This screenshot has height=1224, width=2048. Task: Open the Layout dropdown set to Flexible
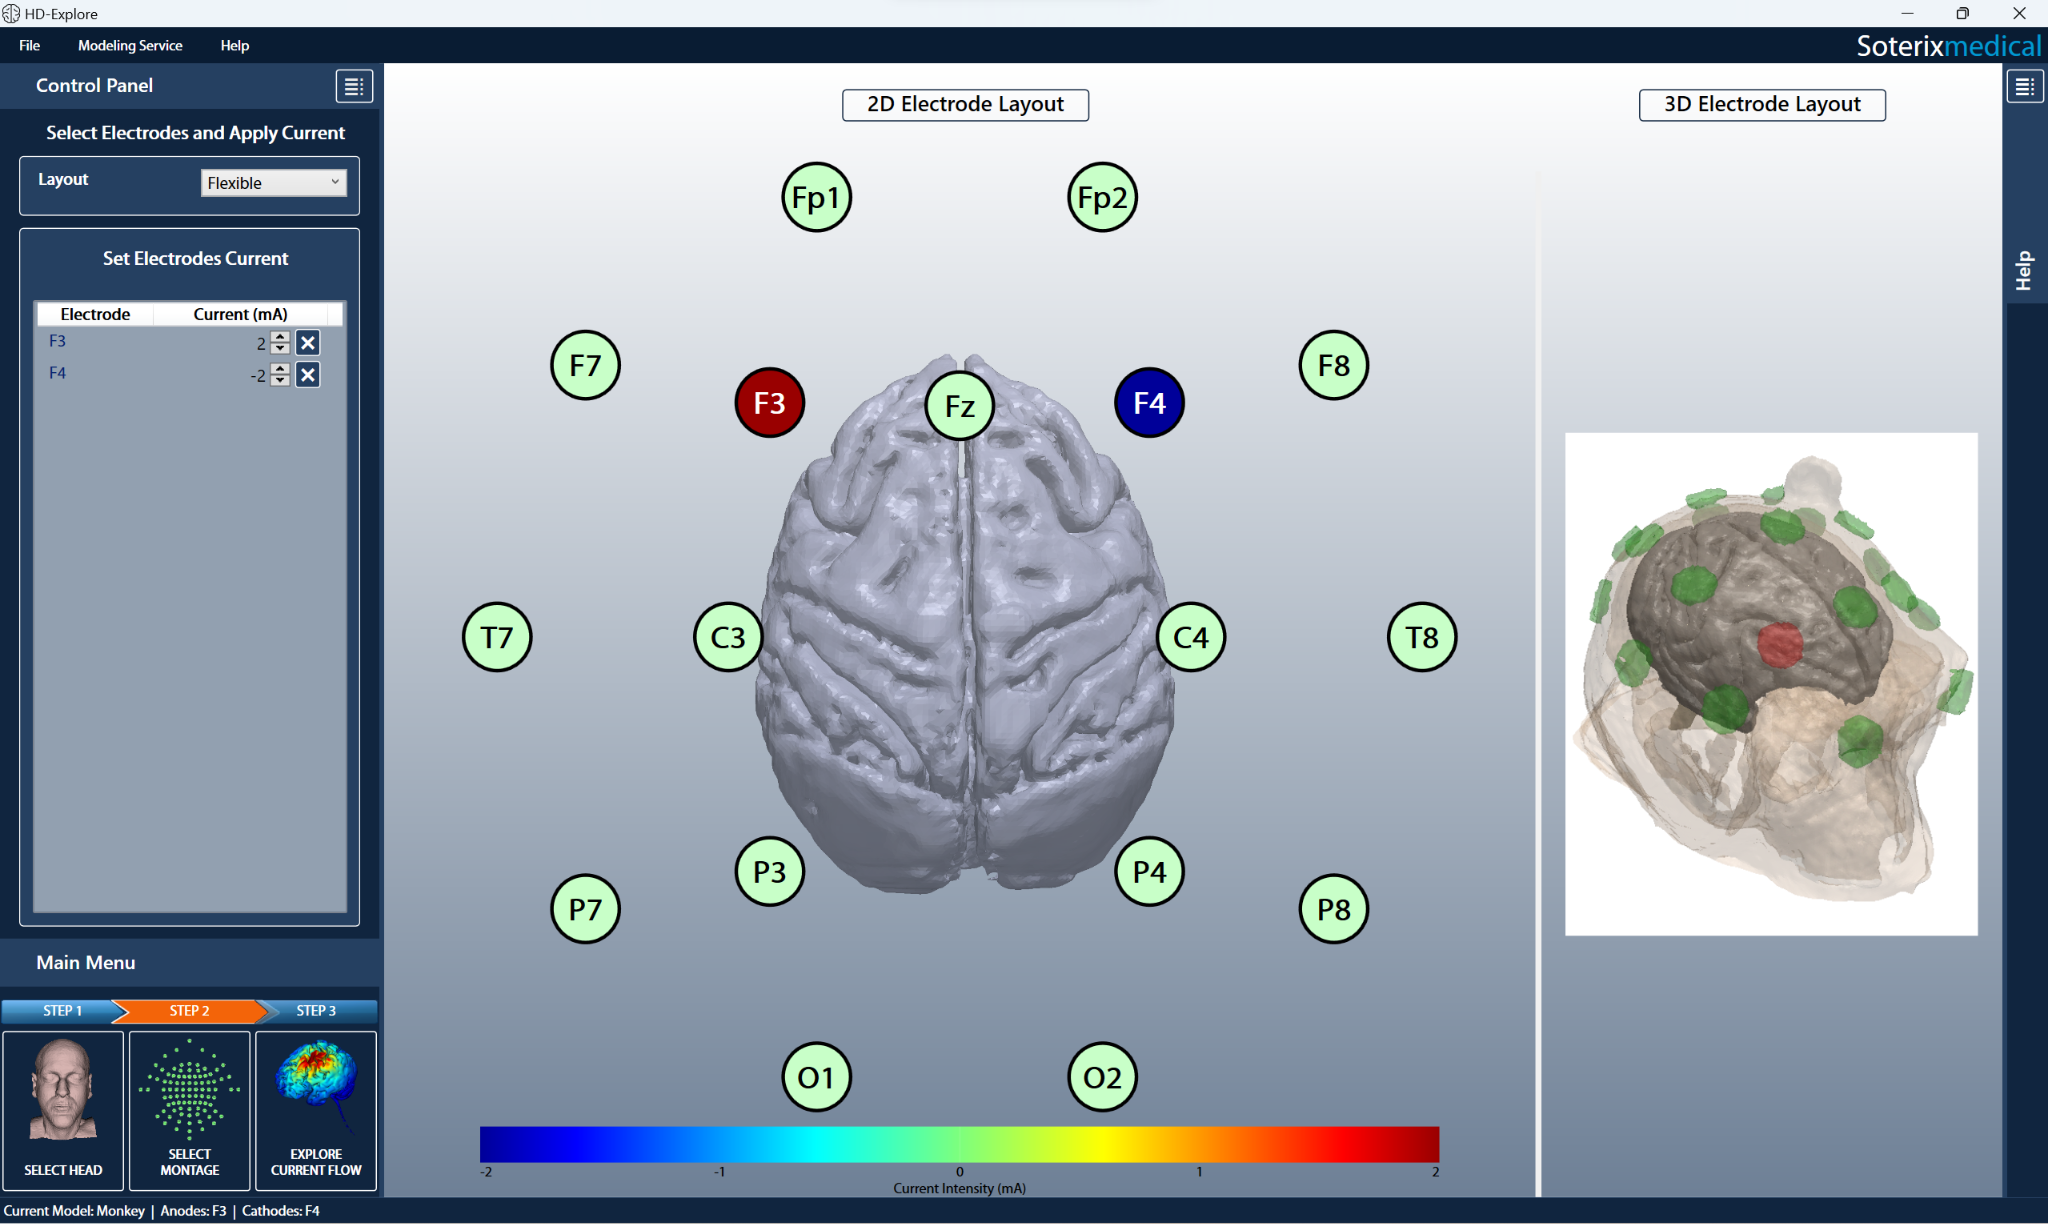pyautogui.click(x=274, y=183)
